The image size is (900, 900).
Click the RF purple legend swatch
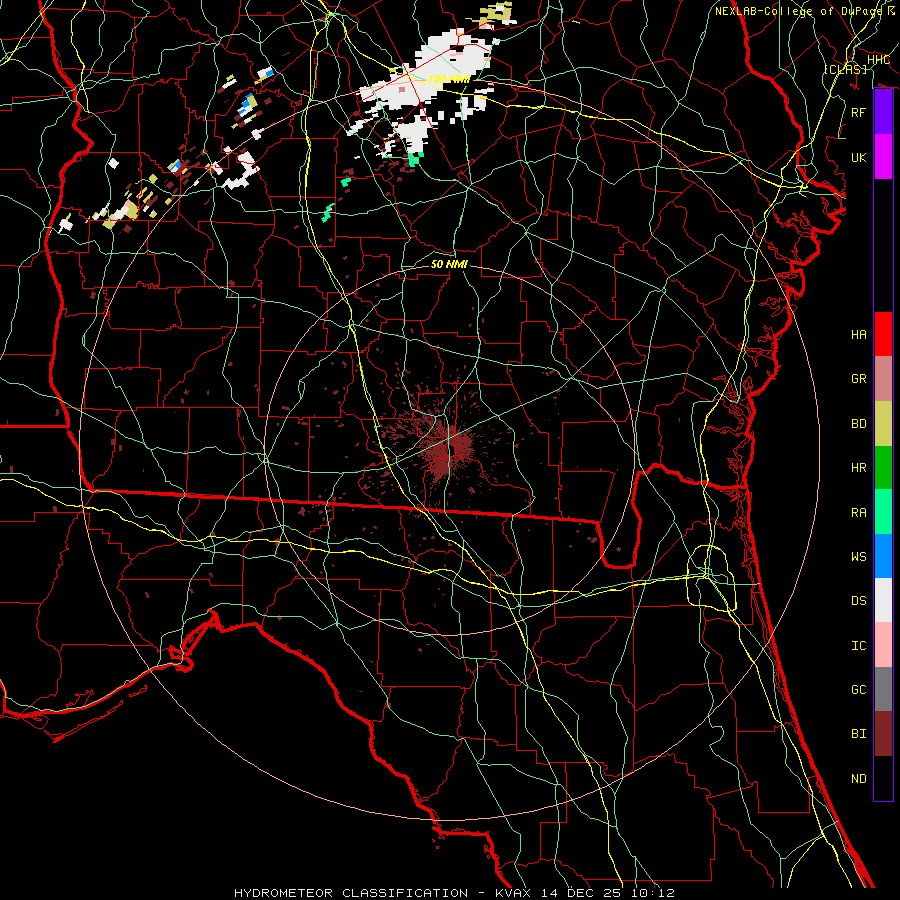point(883,112)
